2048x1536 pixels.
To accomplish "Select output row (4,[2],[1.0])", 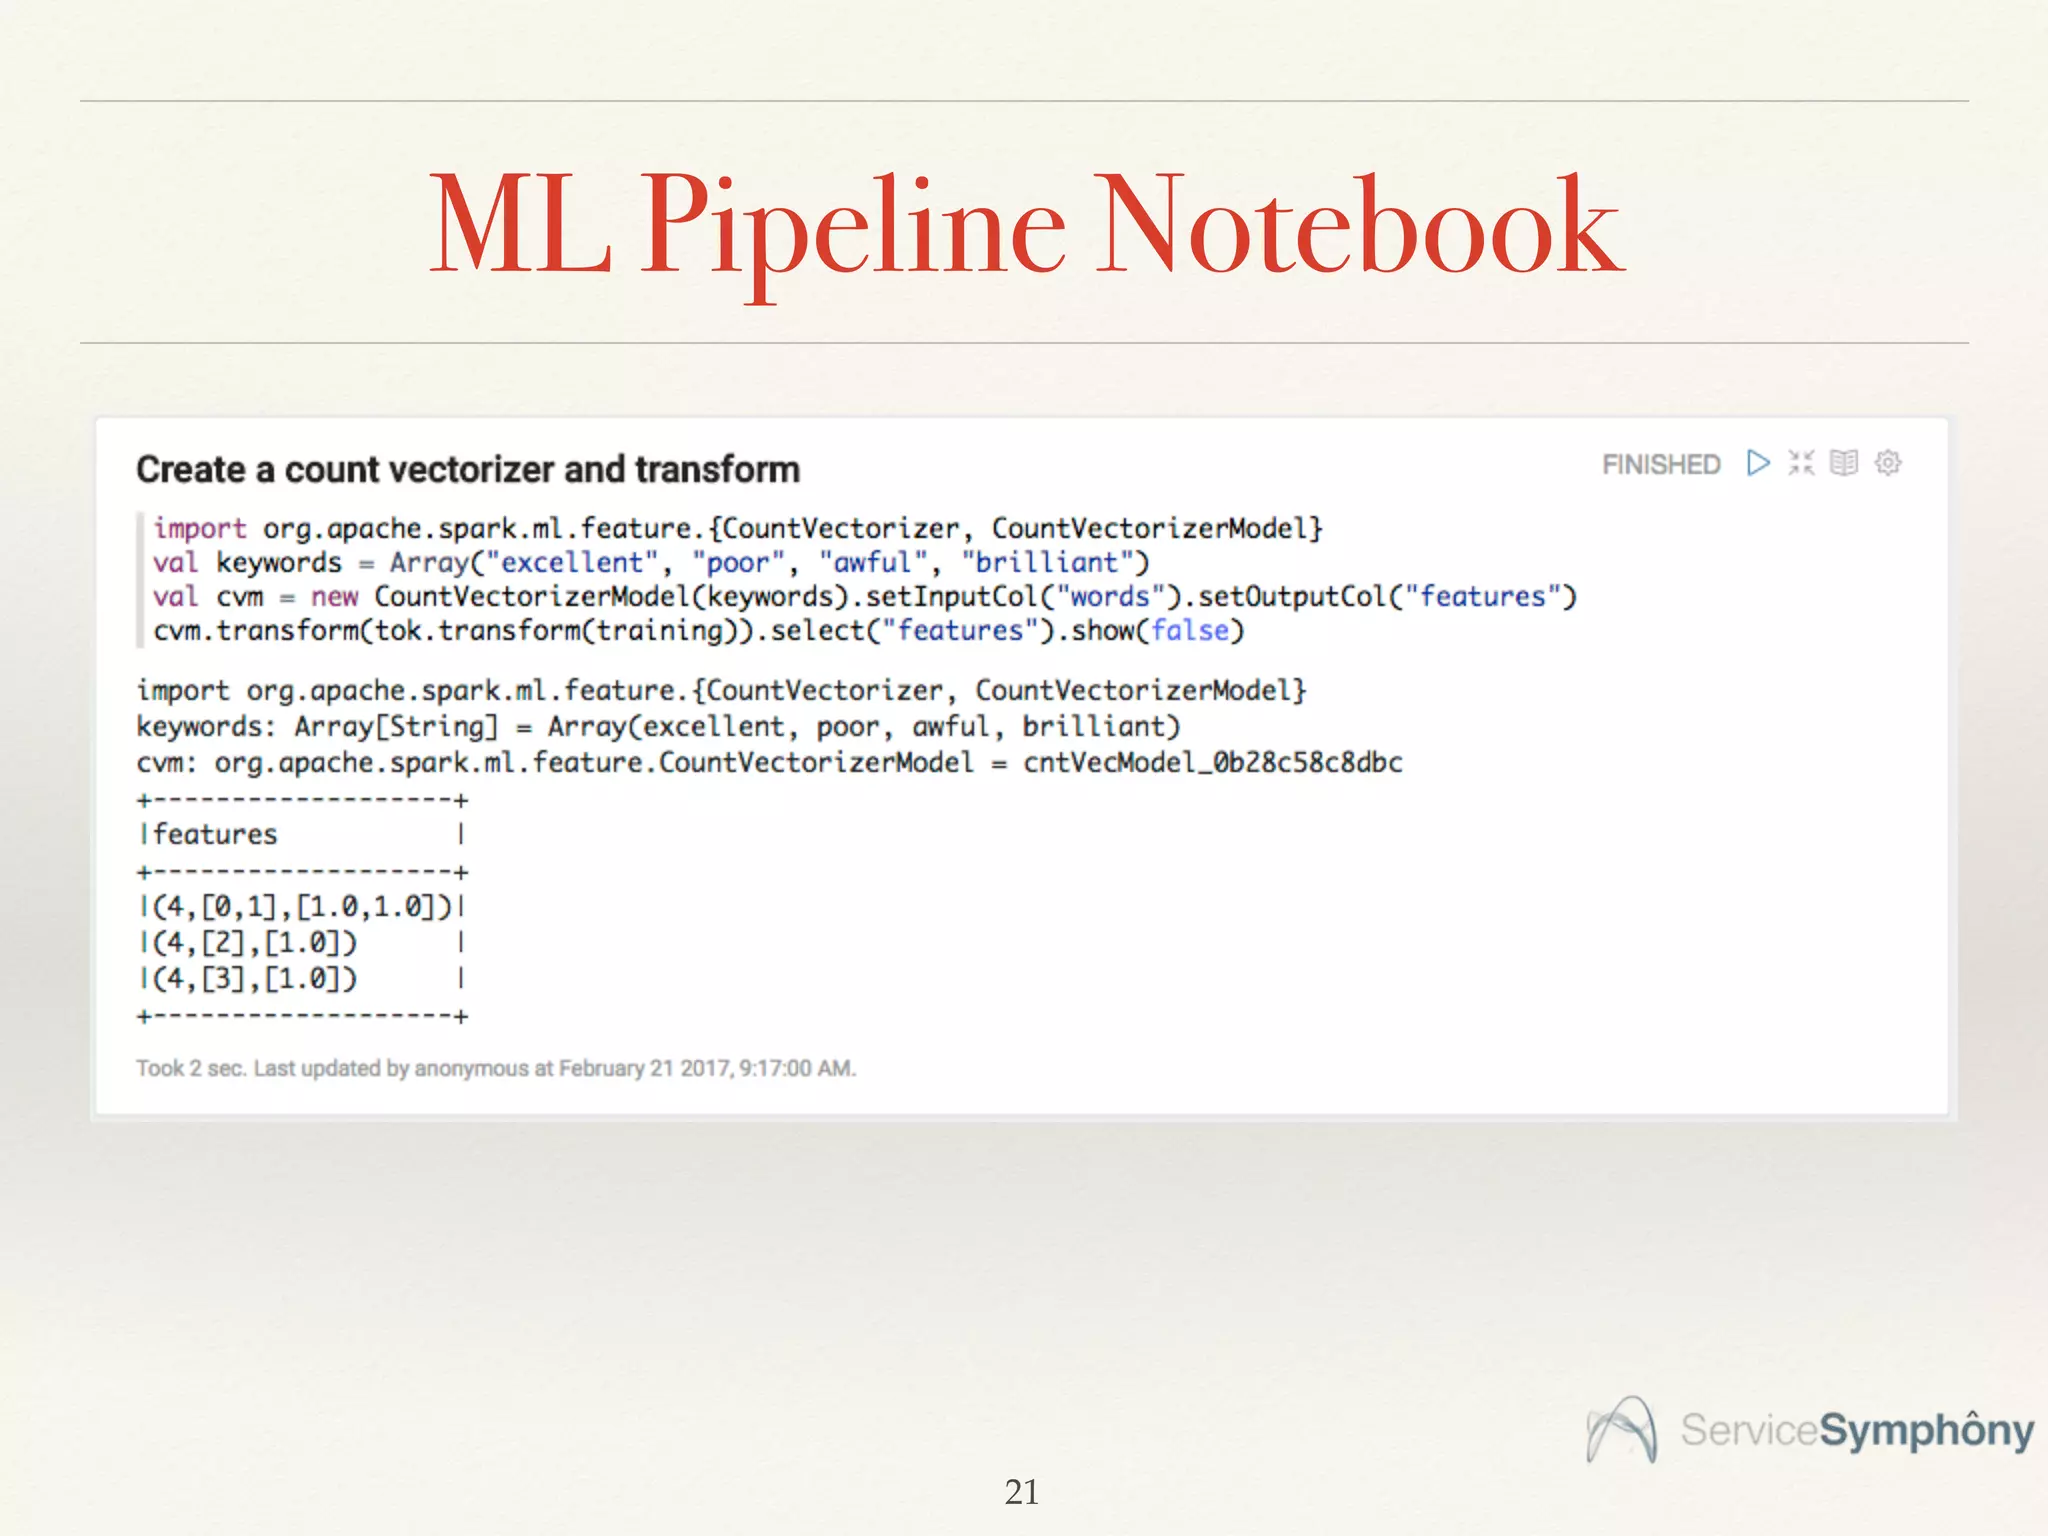I will point(255,943).
